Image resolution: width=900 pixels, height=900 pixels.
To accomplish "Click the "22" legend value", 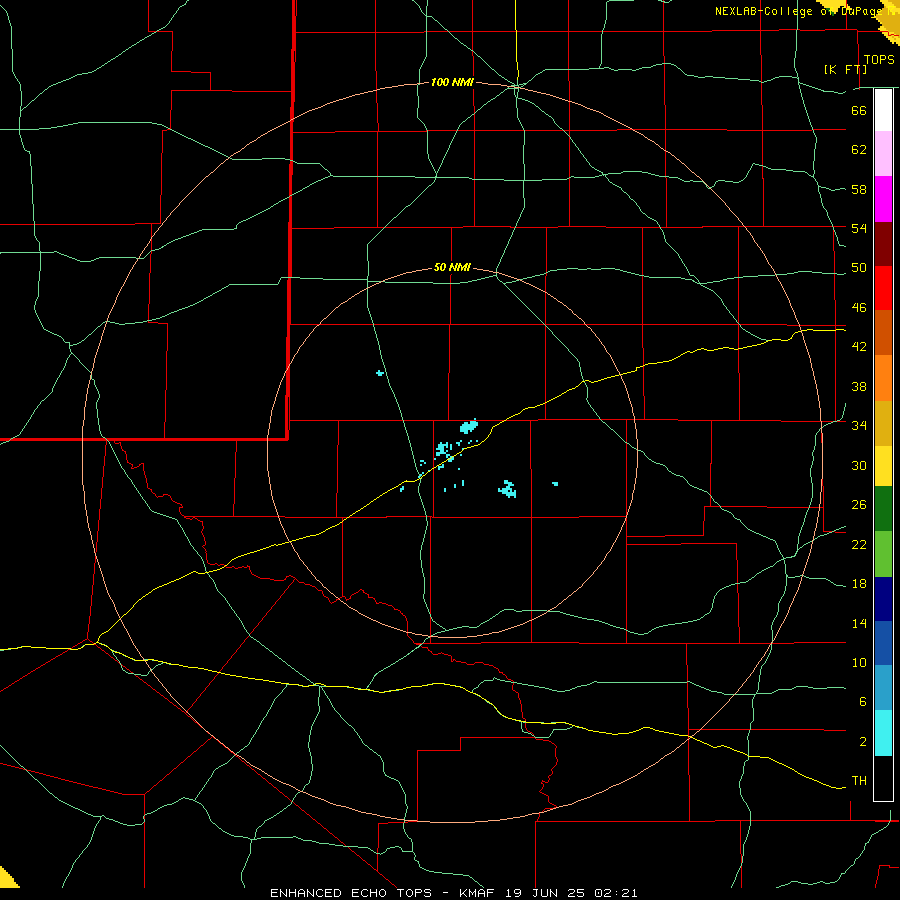I will coord(859,544).
